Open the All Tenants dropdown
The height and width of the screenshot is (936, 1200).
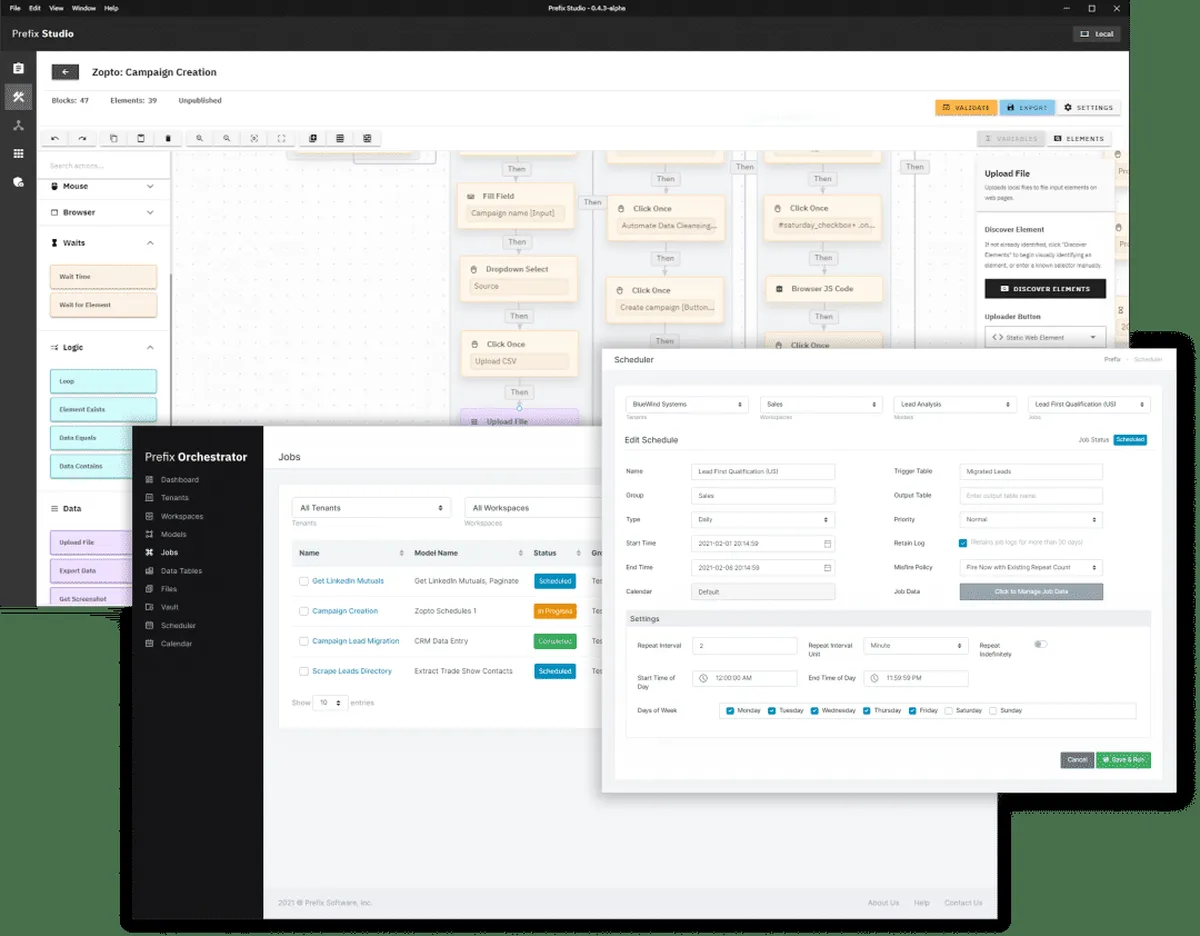tap(371, 508)
